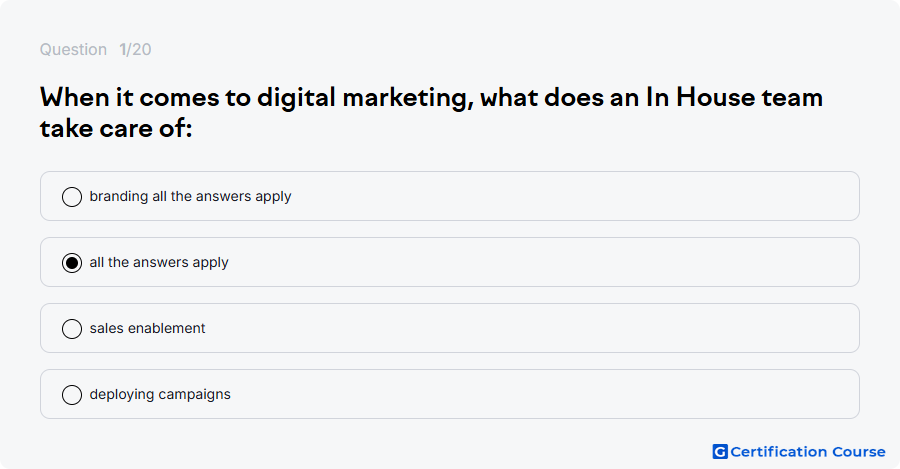Select the radio button for sales enablement

pyautogui.click(x=72, y=328)
